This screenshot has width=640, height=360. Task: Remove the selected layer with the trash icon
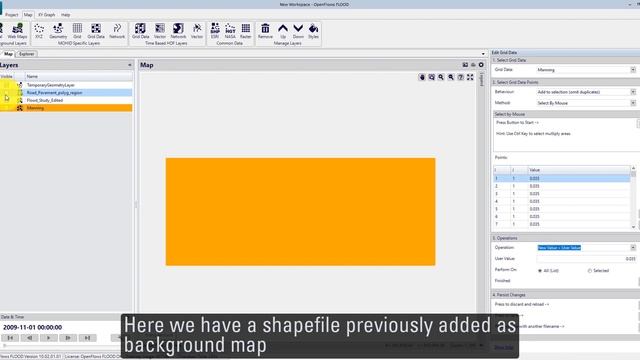click(265, 31)
